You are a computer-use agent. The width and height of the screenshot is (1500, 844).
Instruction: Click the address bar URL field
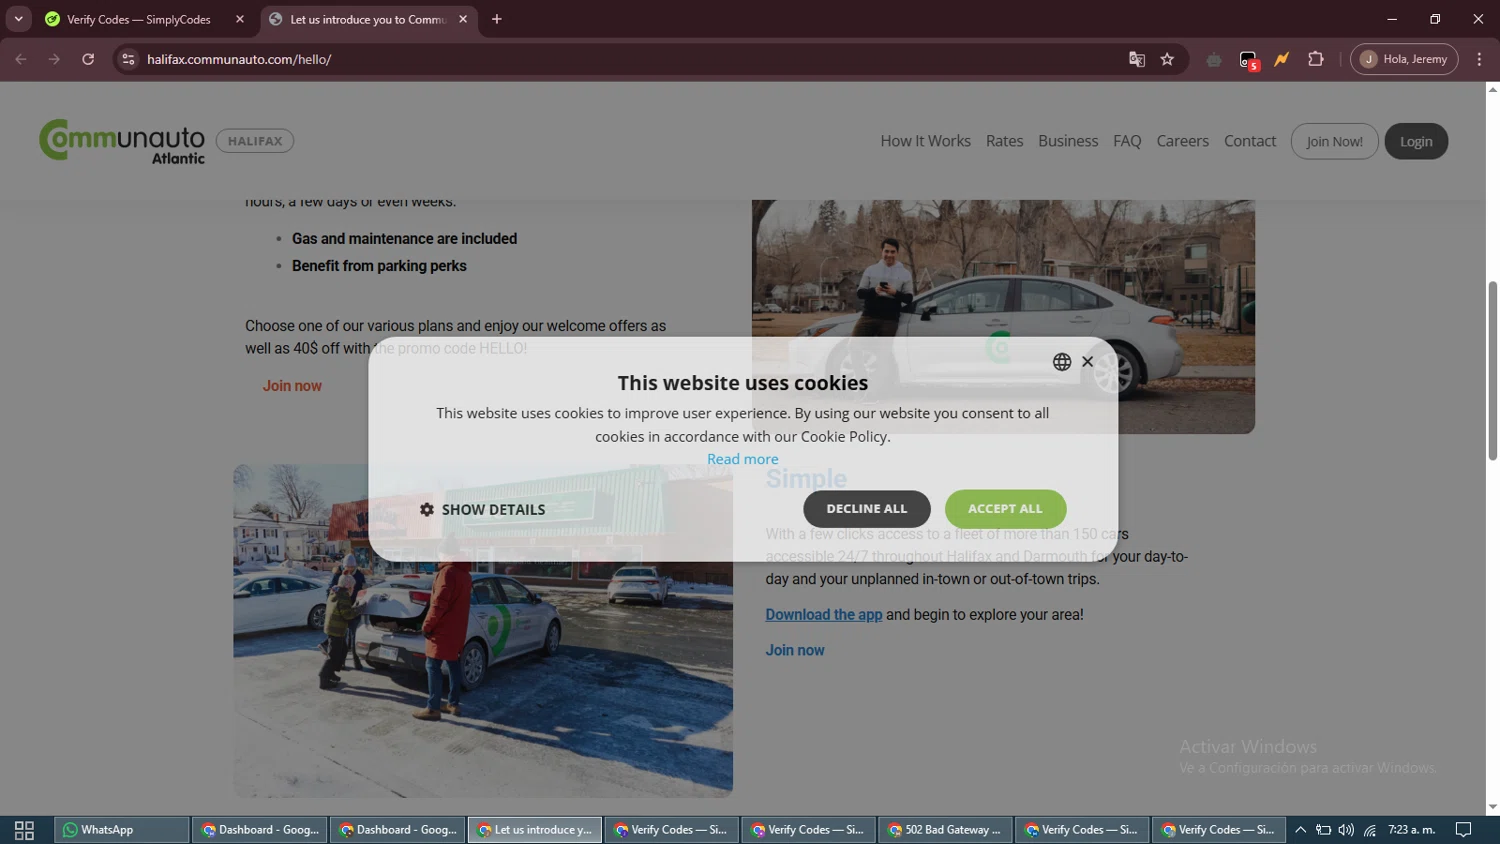click(630, 59)
